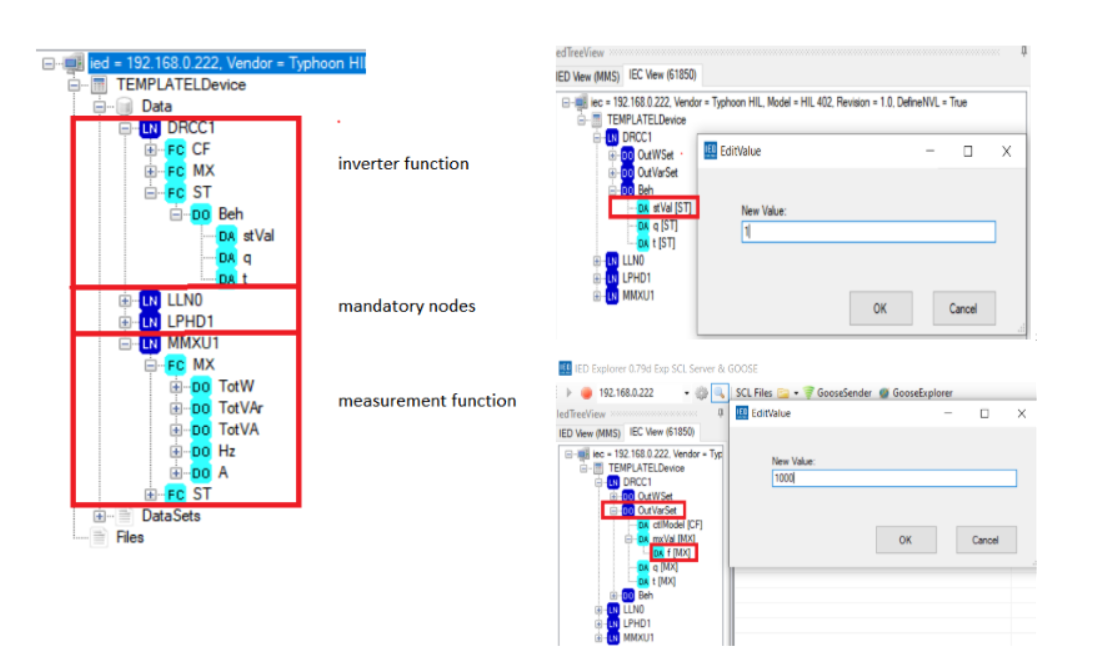Click OK in the dialog with value 1000
The height and width of the screenshot is (656, 1103).
(x=905, y=540)
